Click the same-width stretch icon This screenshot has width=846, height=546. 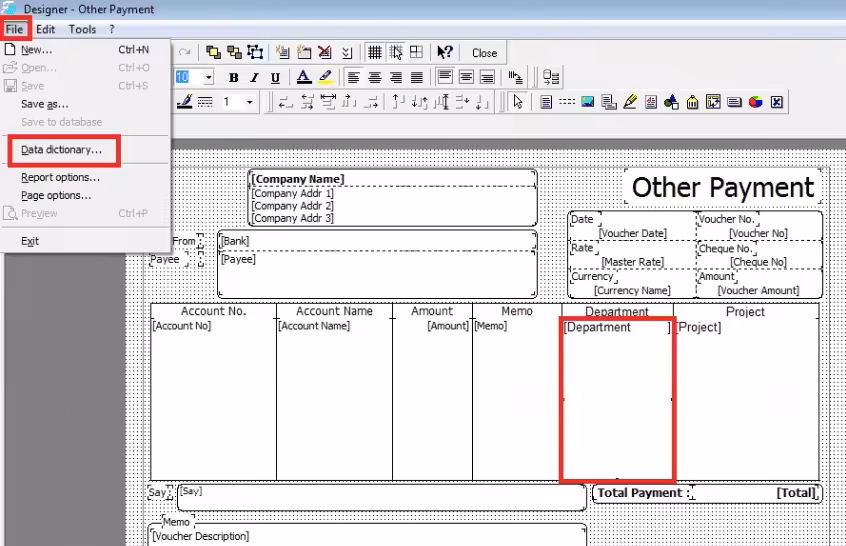click(328, 102)
